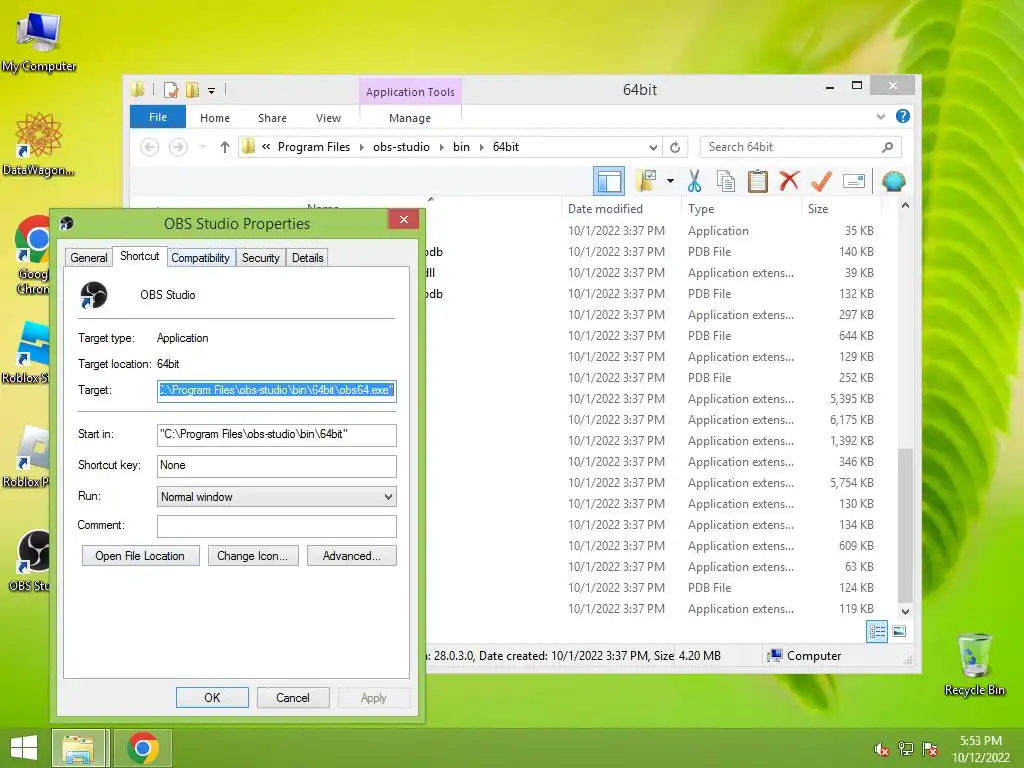The image size is (1024, 768).
Task: Open the Manage ribbon tab
Action: [409, 118]
